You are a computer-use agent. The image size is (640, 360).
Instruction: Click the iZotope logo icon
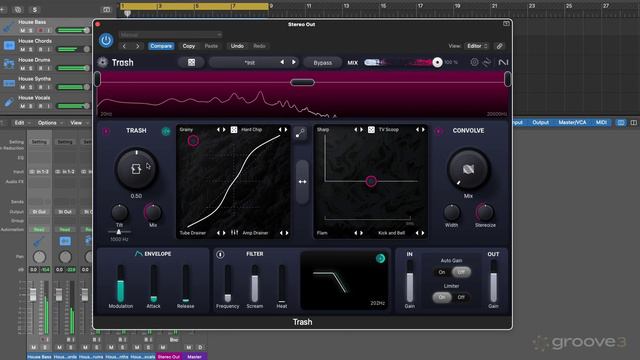[503, 62]
